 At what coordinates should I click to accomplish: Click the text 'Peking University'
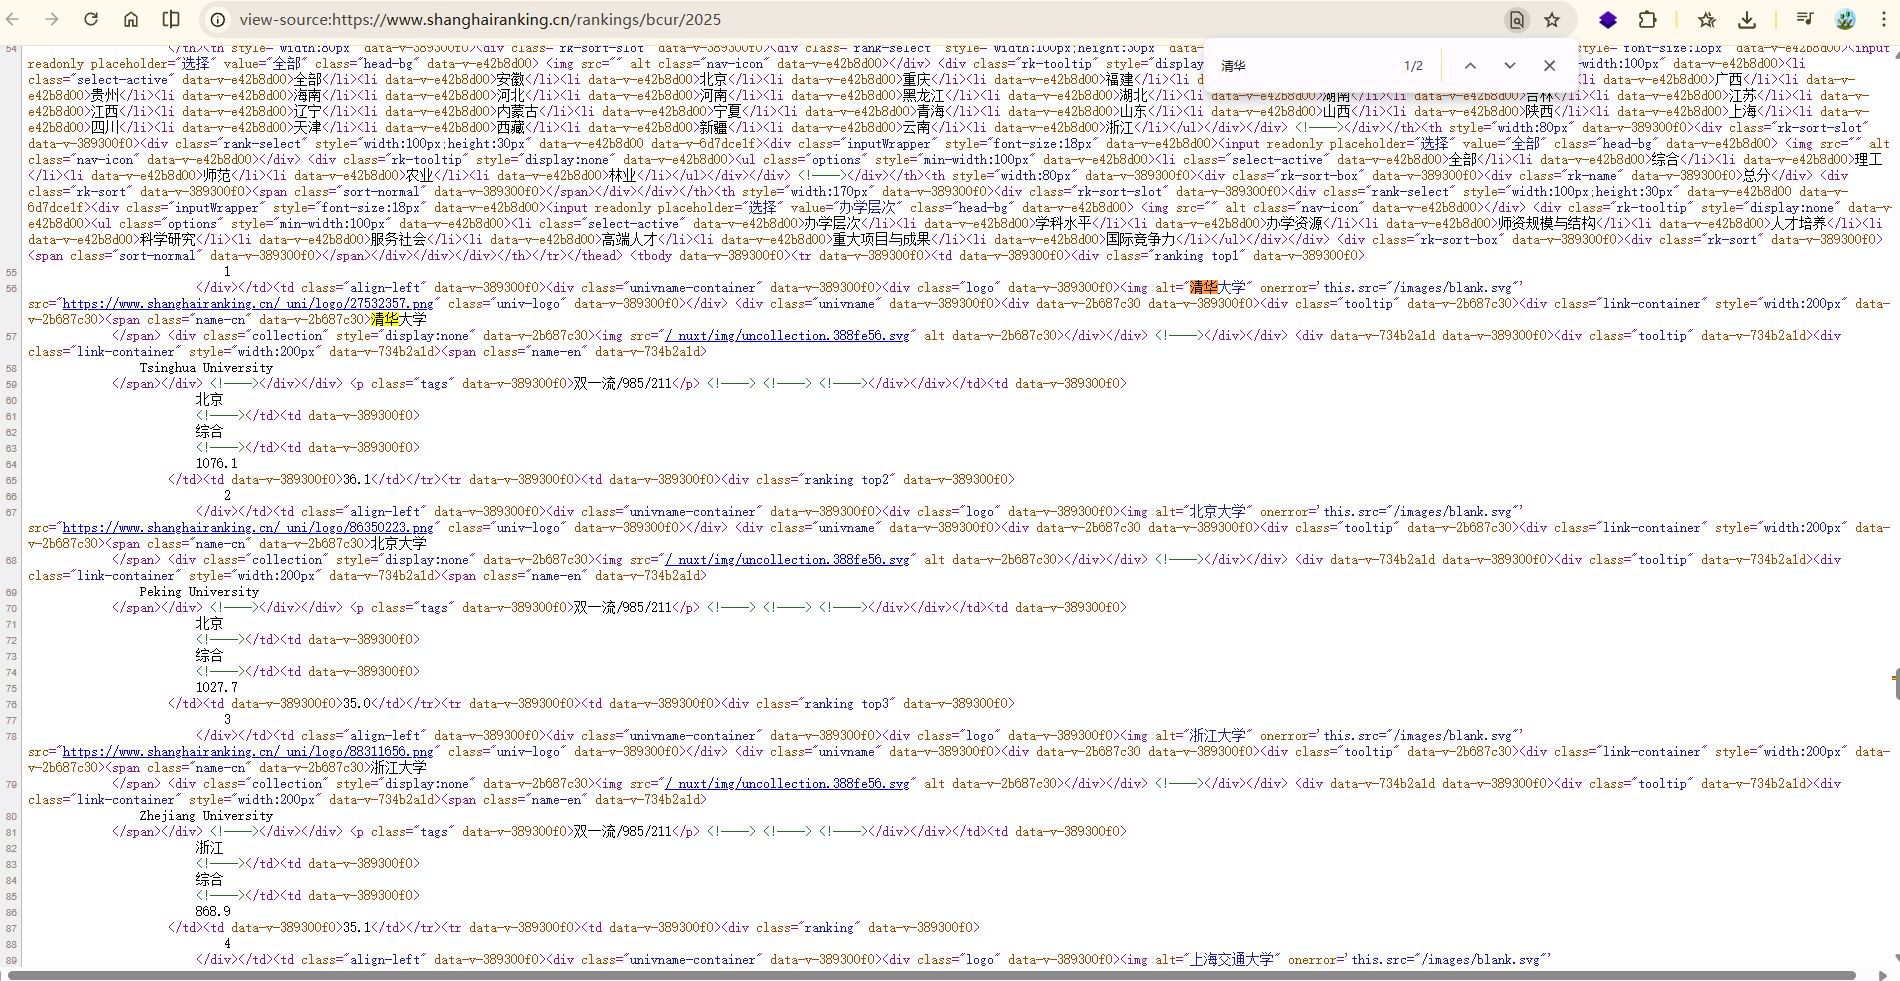click(x=199, y=591)
